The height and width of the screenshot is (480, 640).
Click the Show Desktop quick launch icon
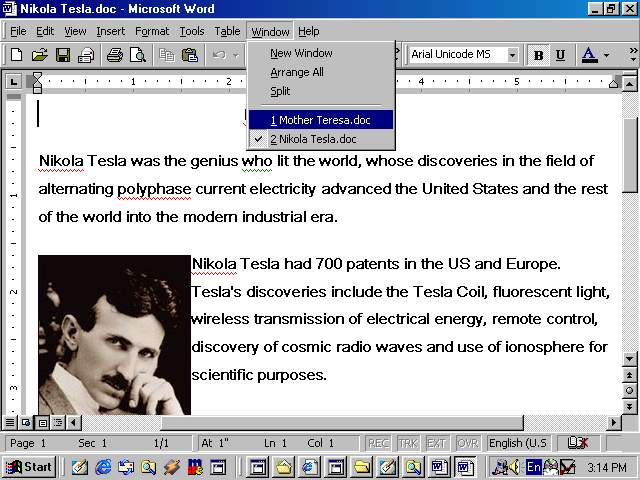(79, 467)
